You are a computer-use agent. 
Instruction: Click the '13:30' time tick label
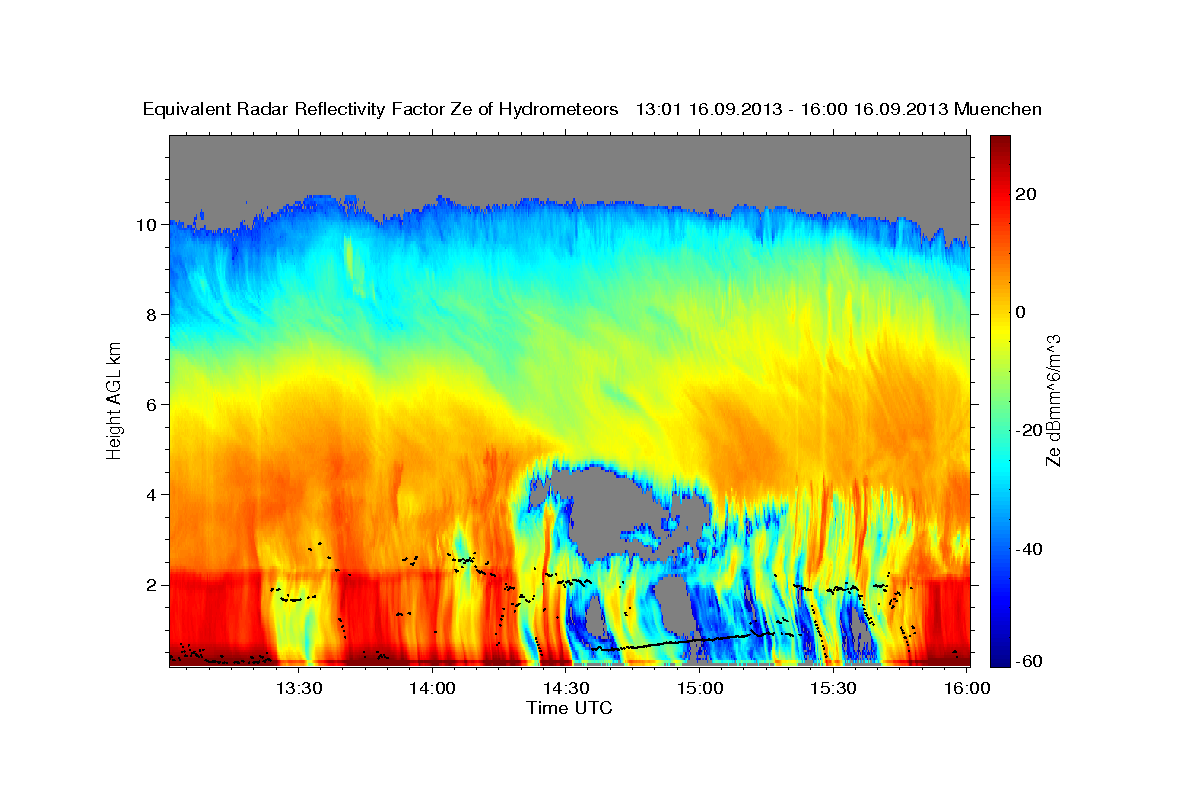[x=299, y=689]
